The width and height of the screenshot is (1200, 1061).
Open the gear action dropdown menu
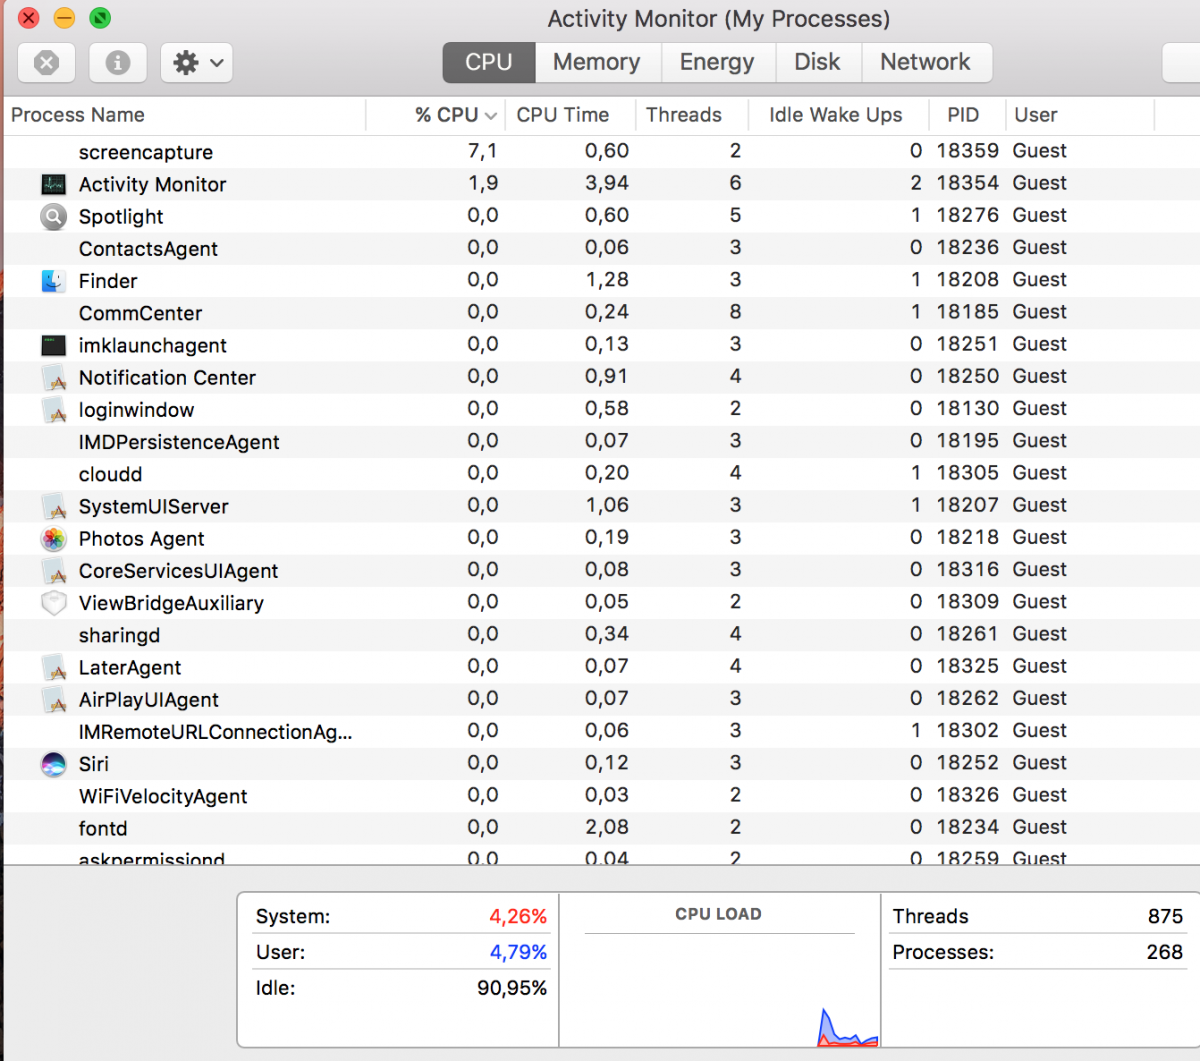pyautogui.click(x=197, y=63)
